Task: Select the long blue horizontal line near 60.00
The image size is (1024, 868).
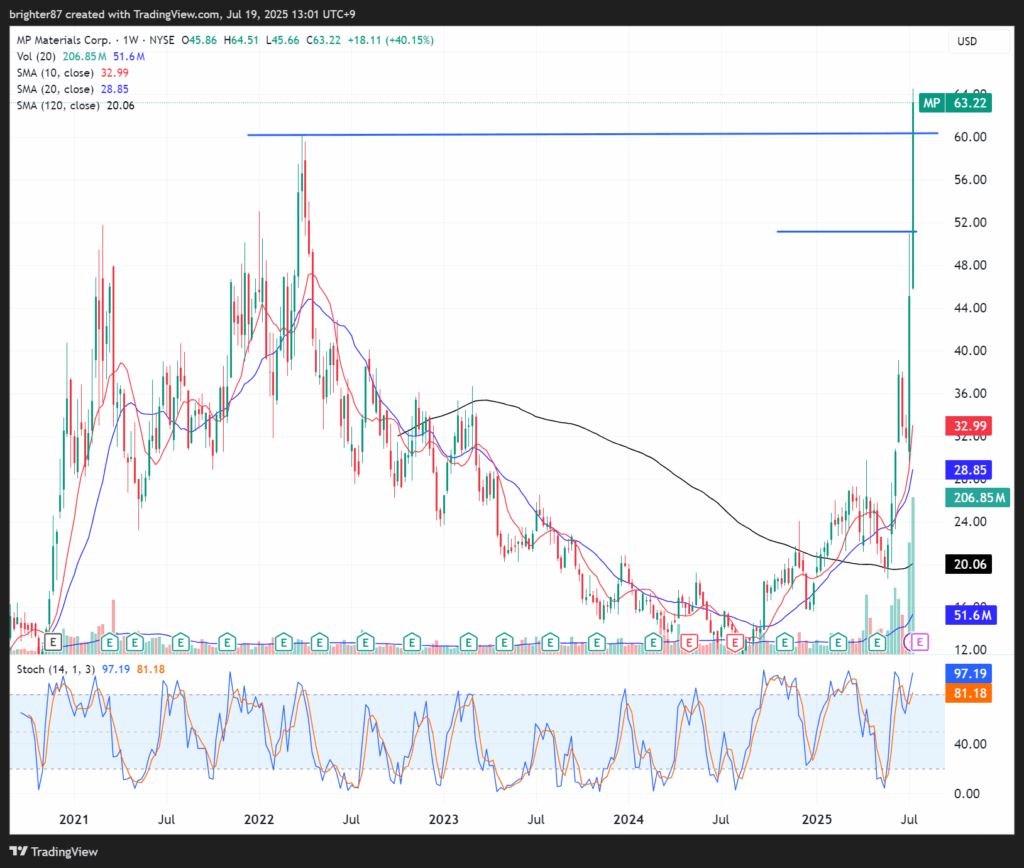Action: (592, 134)
